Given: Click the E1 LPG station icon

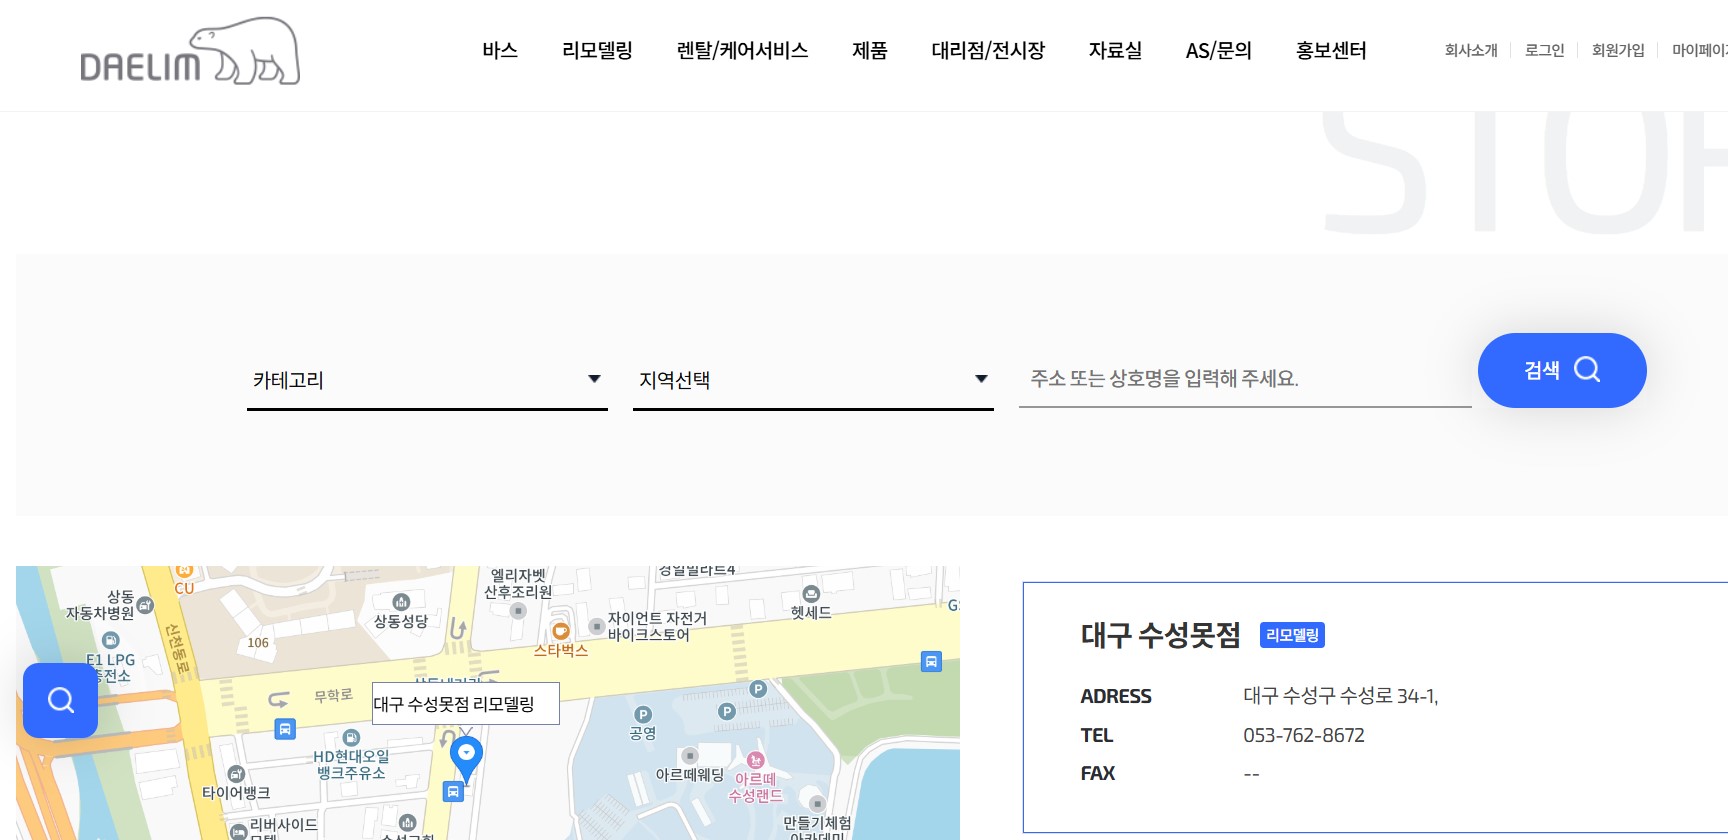Looking at the screenshot, I should tap(111, 640).
